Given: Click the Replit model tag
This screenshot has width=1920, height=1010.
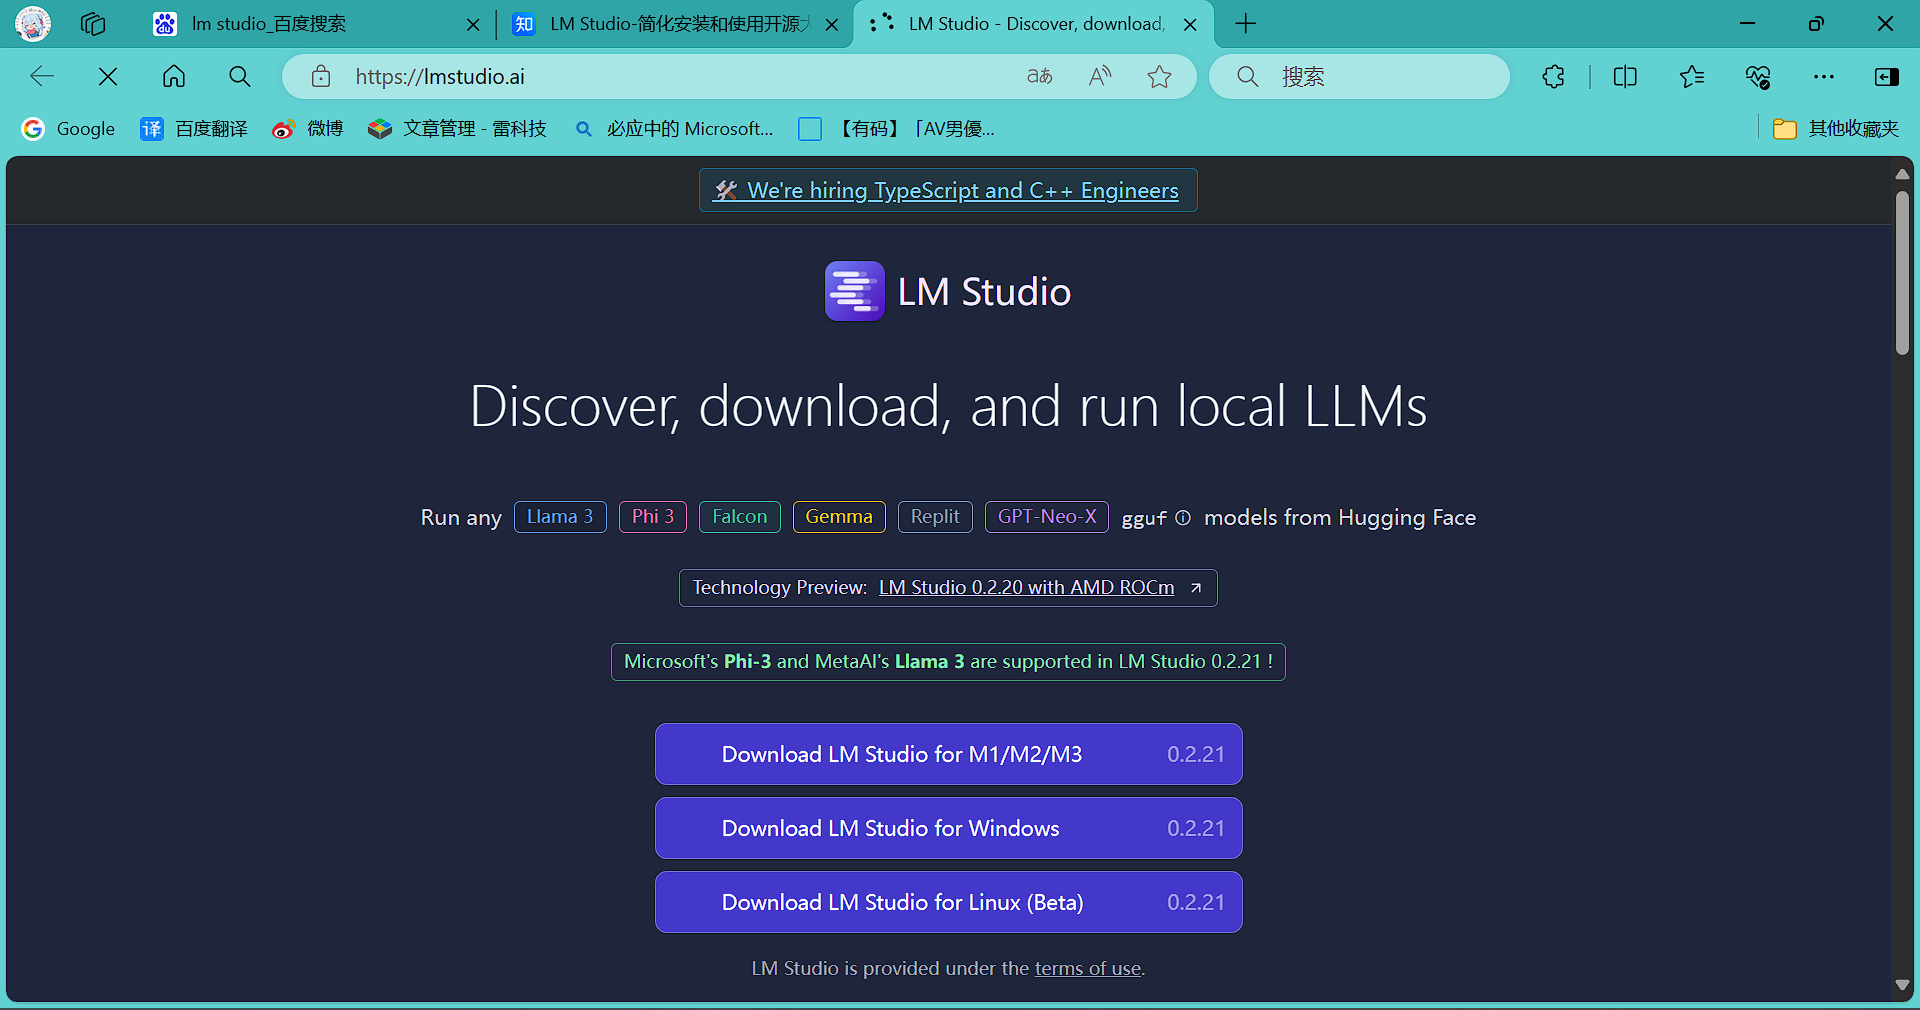Looking at the screenshot, I should 935,517.
